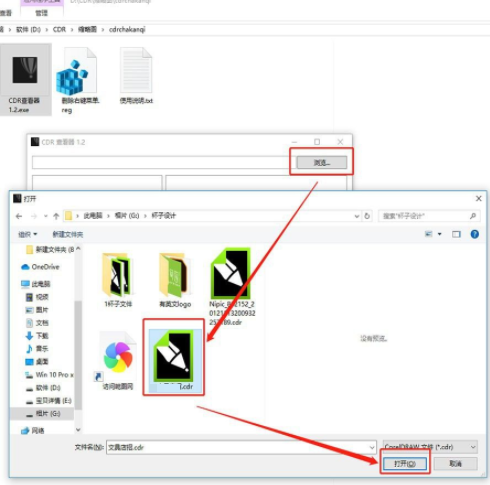The height and width of the screenshot is (485, 490).
Task: Click the back arrow in open dialog
Action: coord(19,216)
